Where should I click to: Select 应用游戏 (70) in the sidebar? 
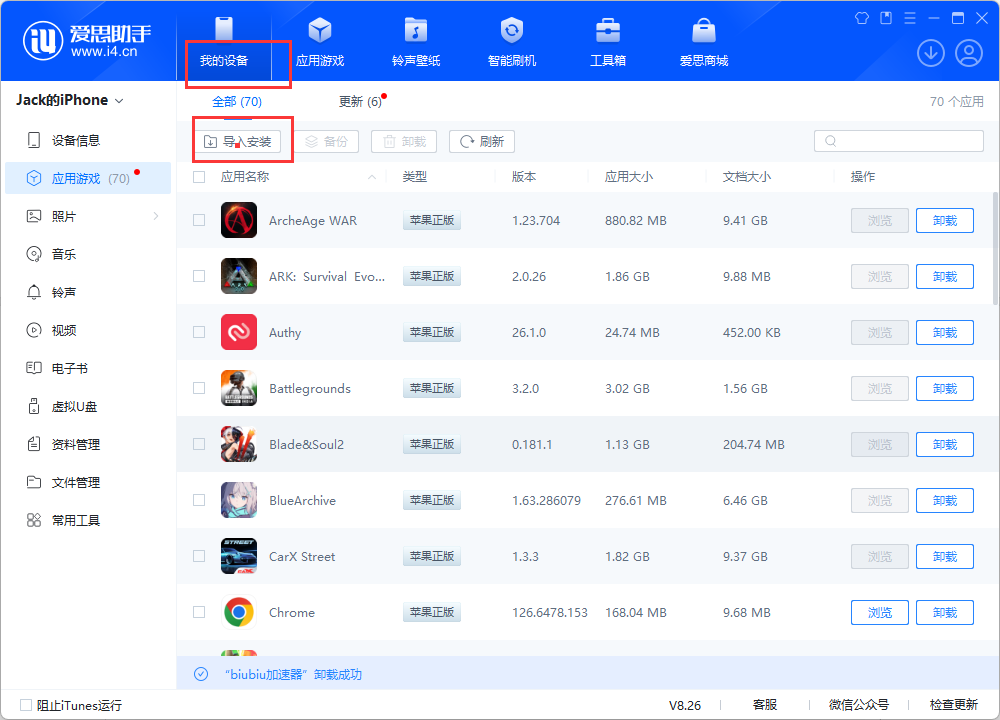coord(88,178)
